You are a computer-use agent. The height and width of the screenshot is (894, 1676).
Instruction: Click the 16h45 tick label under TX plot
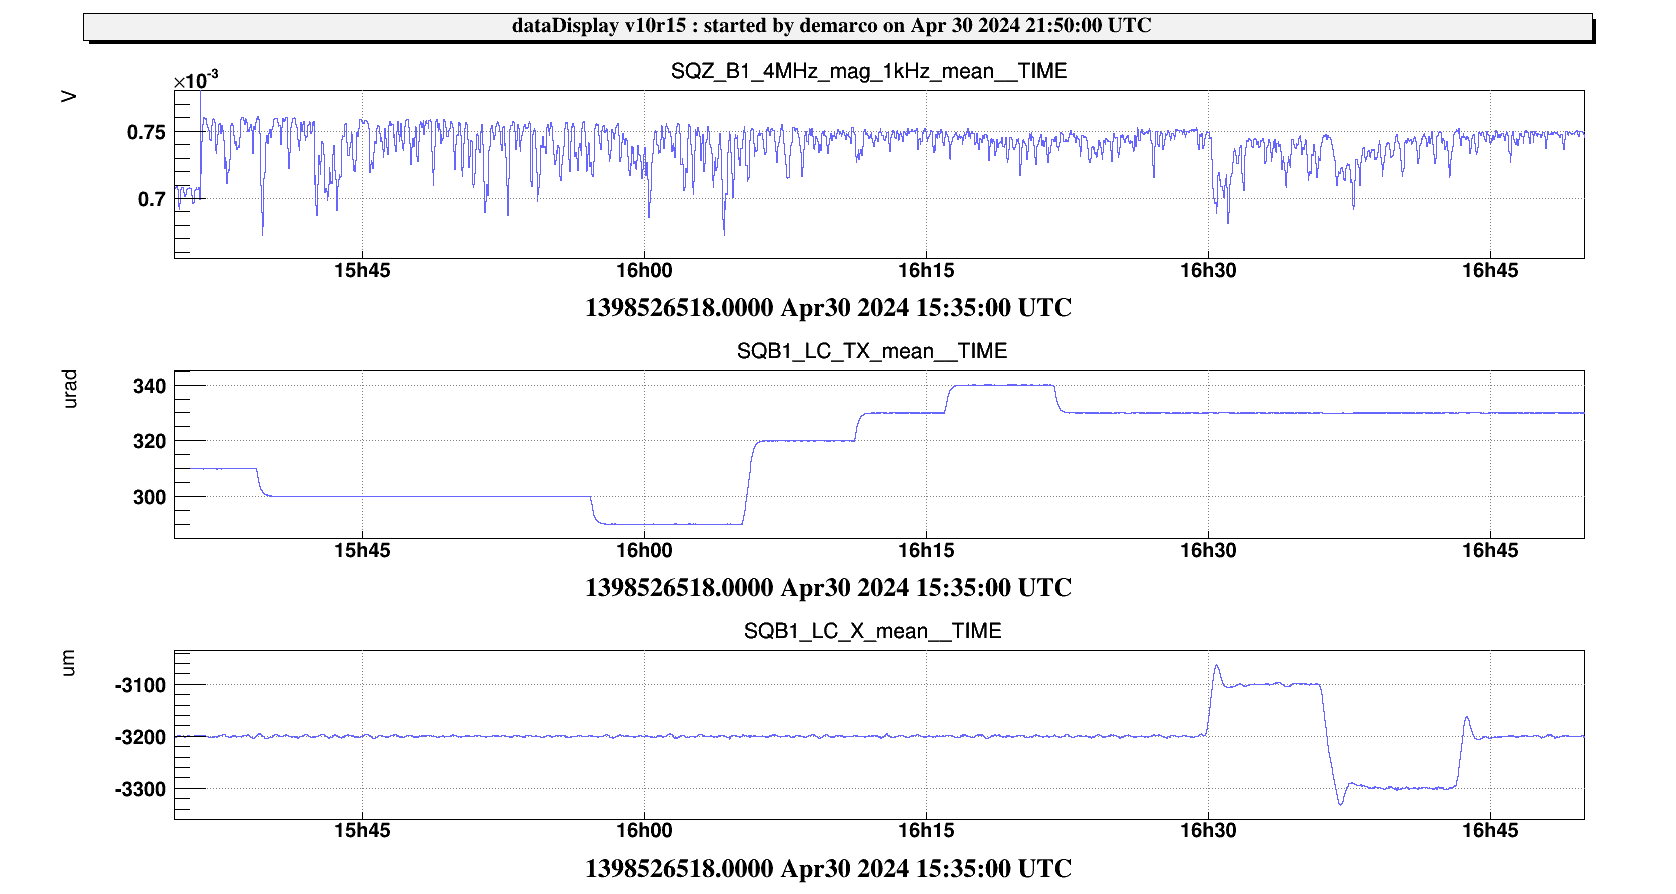1490,551
